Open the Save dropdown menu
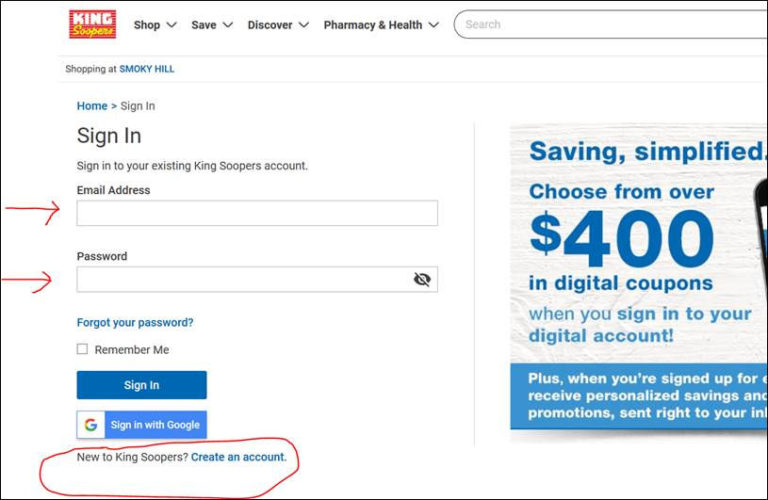Image resolution: width=768 pixels, height=500 pixels. click(212, 25)
